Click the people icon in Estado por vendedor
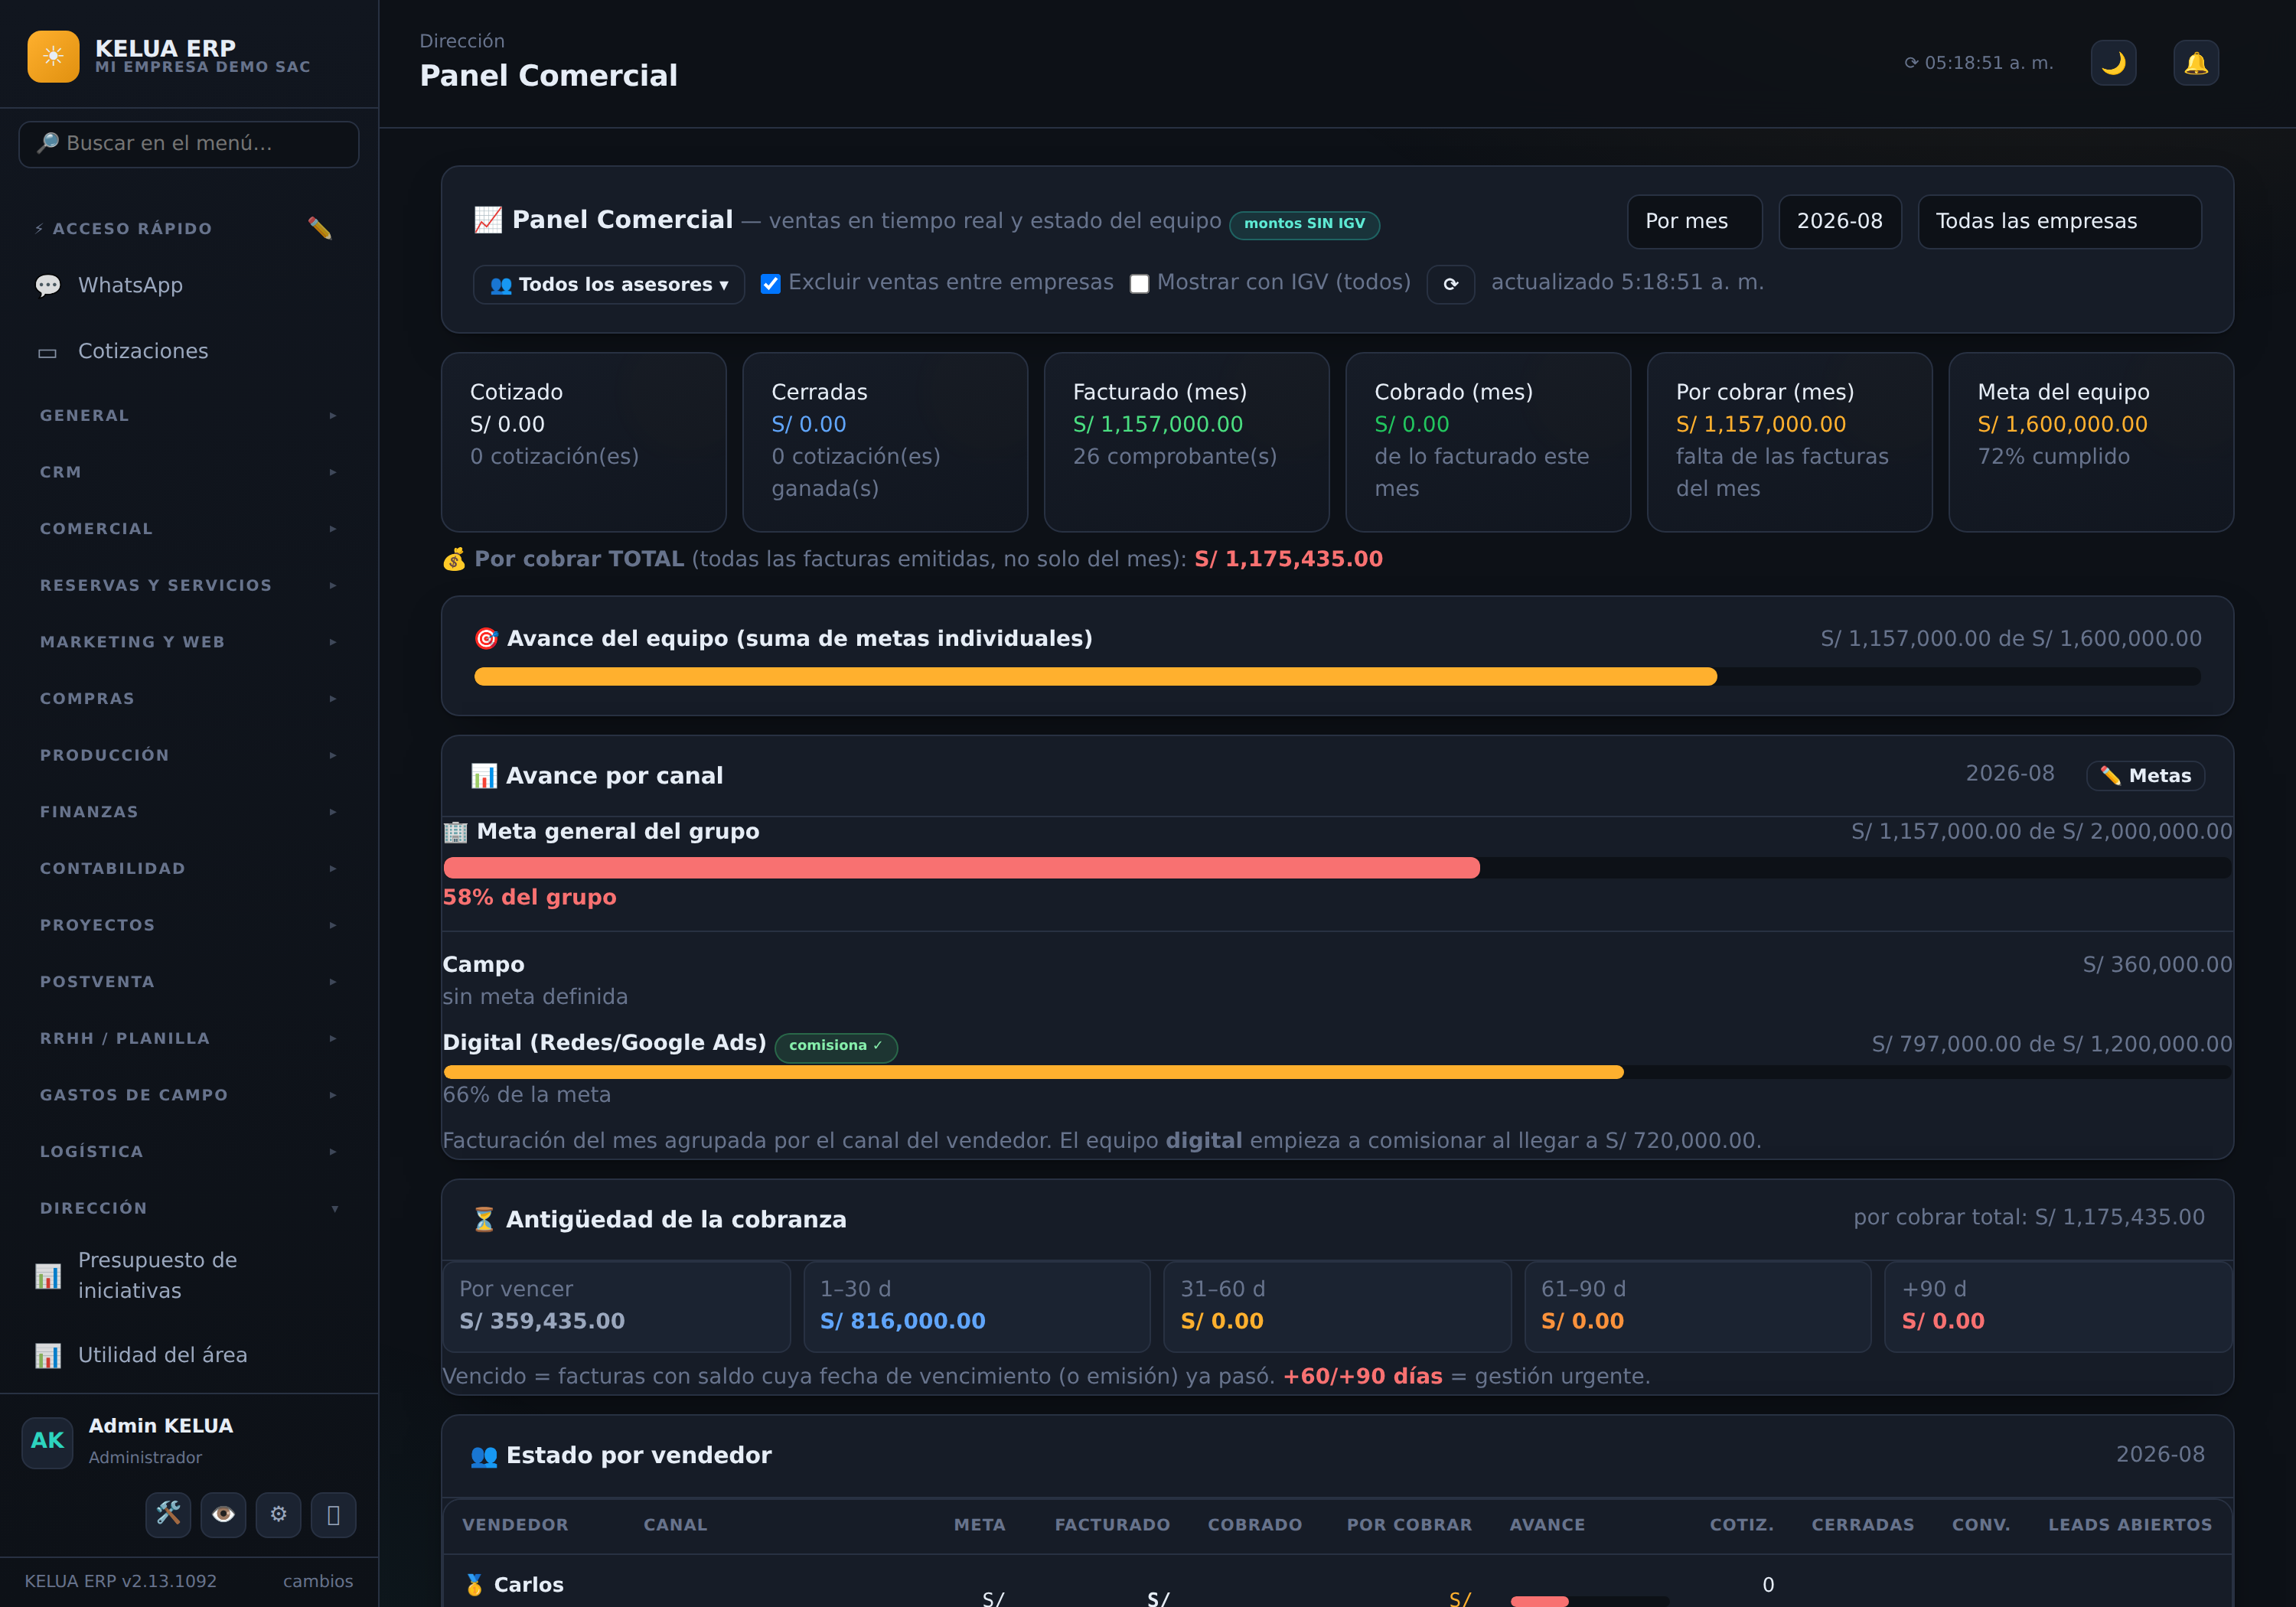Viewport: 2296px width, 1607px height. (484, 1456)
